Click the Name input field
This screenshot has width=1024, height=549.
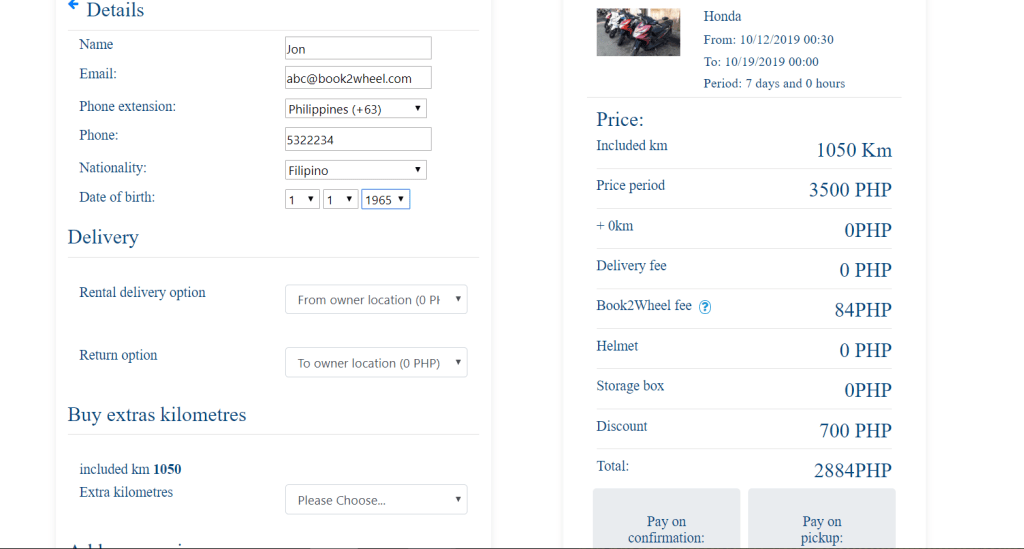click(x=358, y=48)
